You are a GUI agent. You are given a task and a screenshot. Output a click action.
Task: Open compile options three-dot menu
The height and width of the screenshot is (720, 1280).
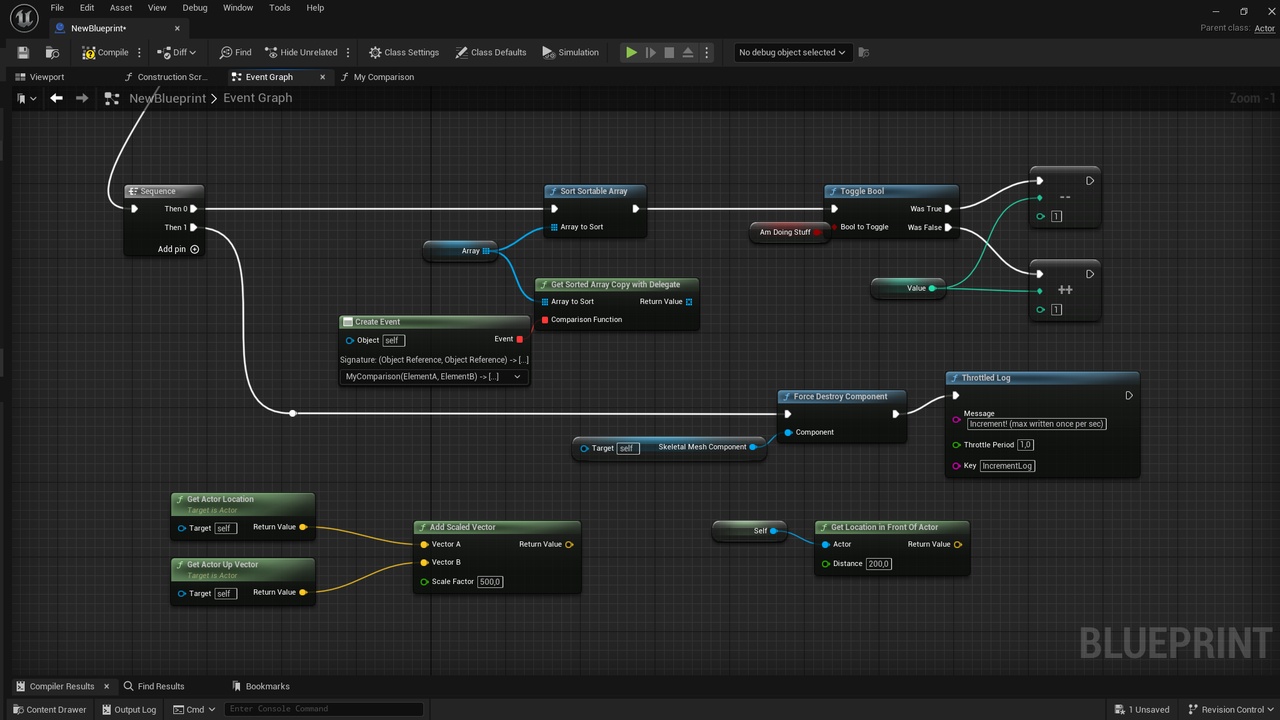tap(139, 52)
